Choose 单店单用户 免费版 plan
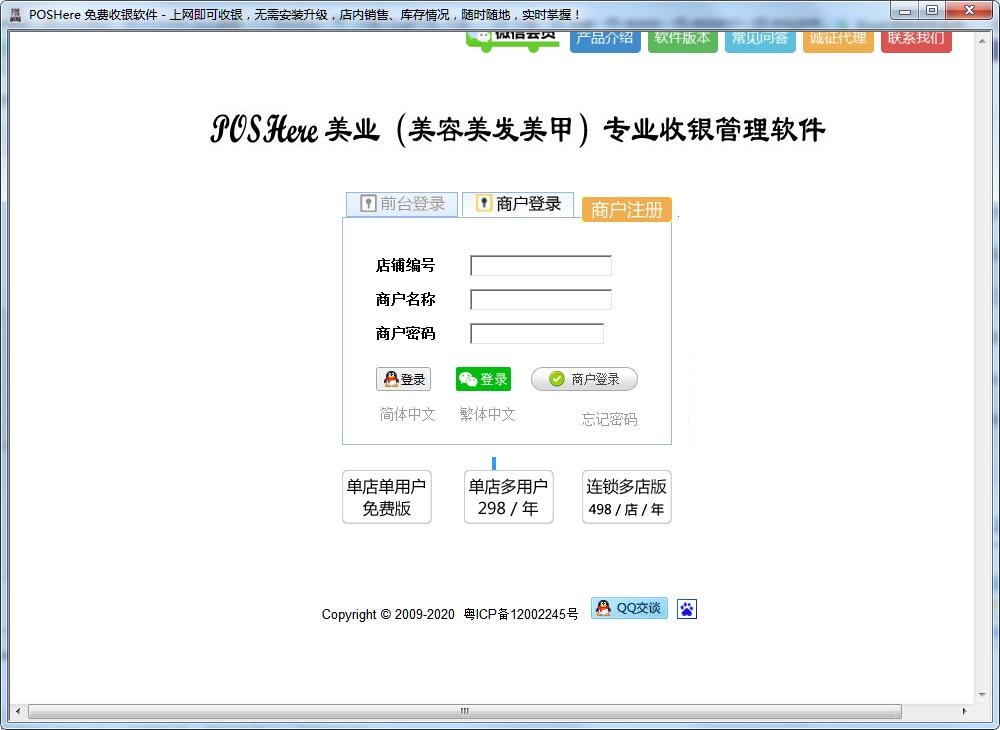The height and width of the screenshot is (730, 1000). coord(386,497)
